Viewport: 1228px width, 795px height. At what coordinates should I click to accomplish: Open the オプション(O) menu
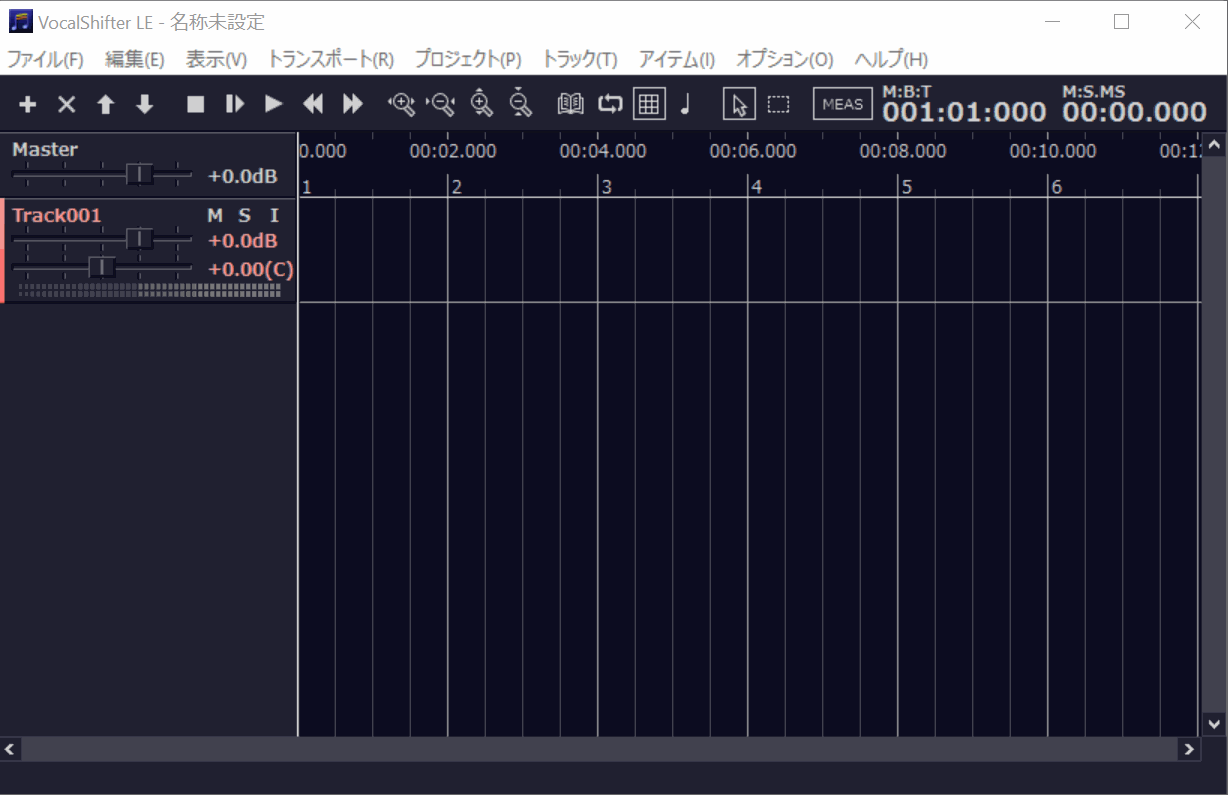click(x=785, y=60)
